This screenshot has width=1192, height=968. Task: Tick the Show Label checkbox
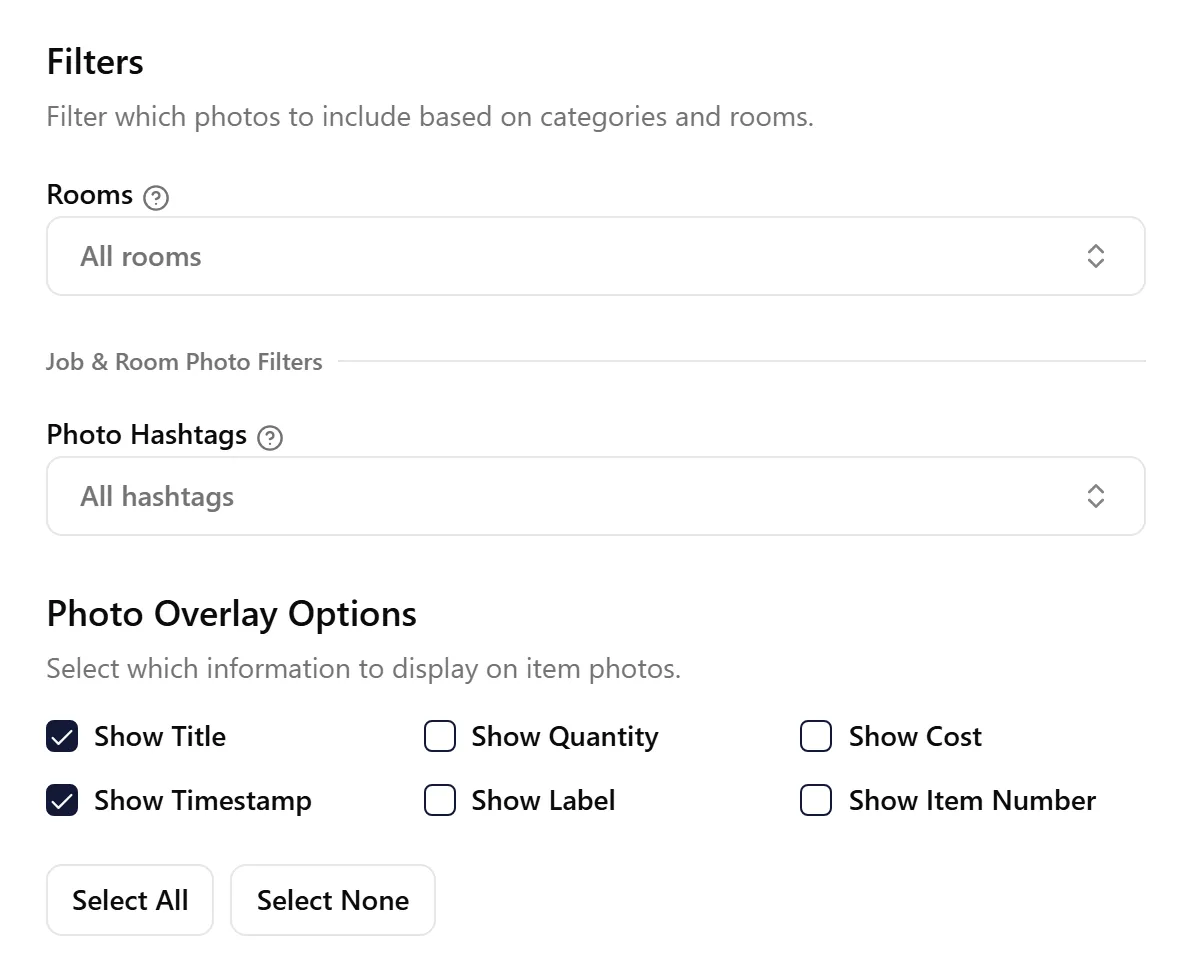click(439, 800)
